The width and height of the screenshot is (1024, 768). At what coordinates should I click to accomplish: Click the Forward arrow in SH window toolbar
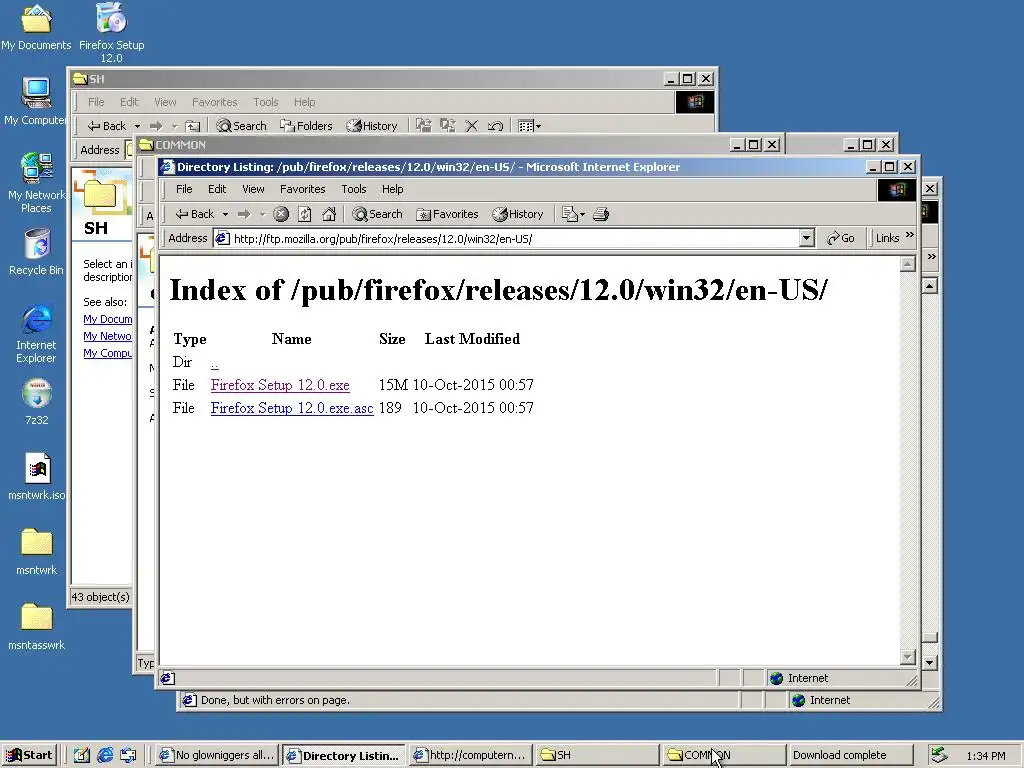click(x=155, y=126)
